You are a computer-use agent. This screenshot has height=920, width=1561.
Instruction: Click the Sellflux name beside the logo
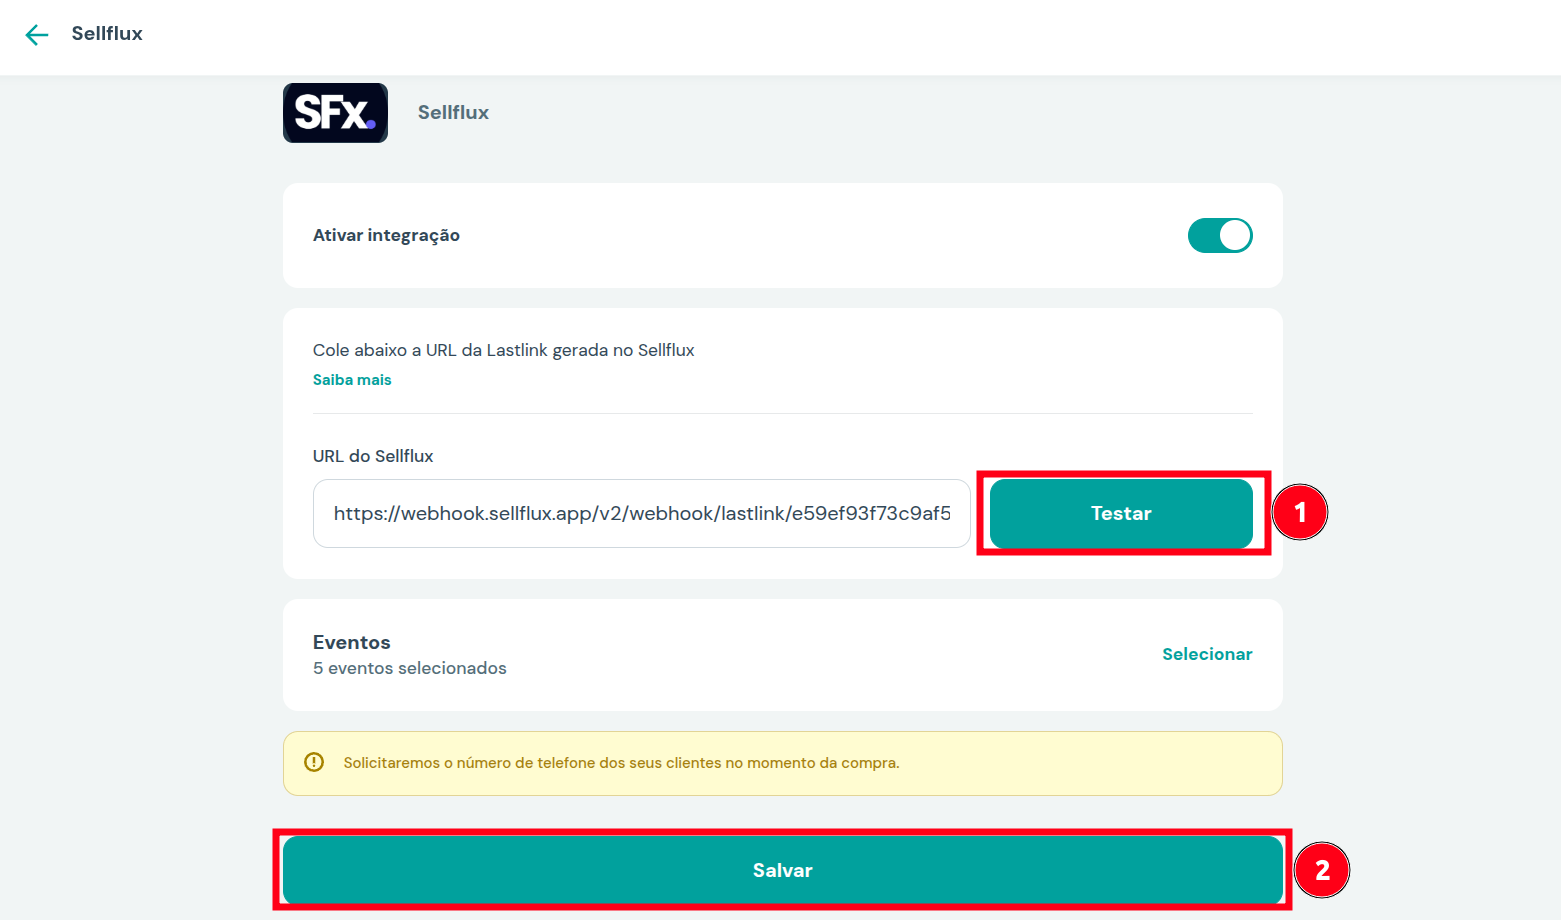click(x=453, y=113)
